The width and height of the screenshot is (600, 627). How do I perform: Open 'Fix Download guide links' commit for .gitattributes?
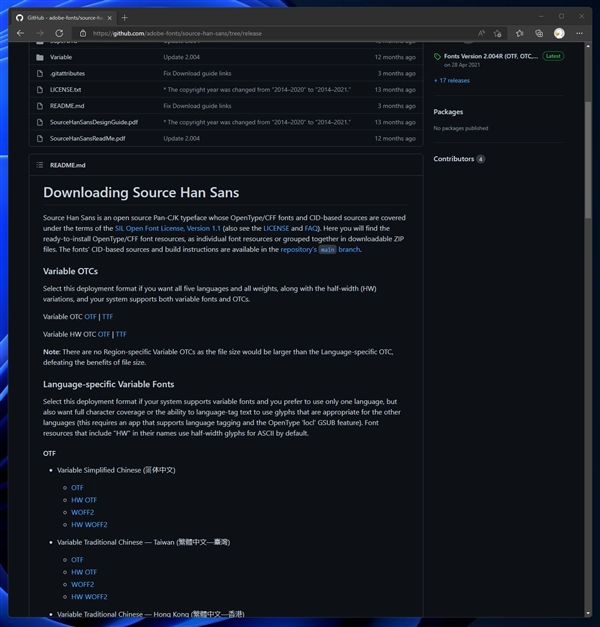[197, 74]
